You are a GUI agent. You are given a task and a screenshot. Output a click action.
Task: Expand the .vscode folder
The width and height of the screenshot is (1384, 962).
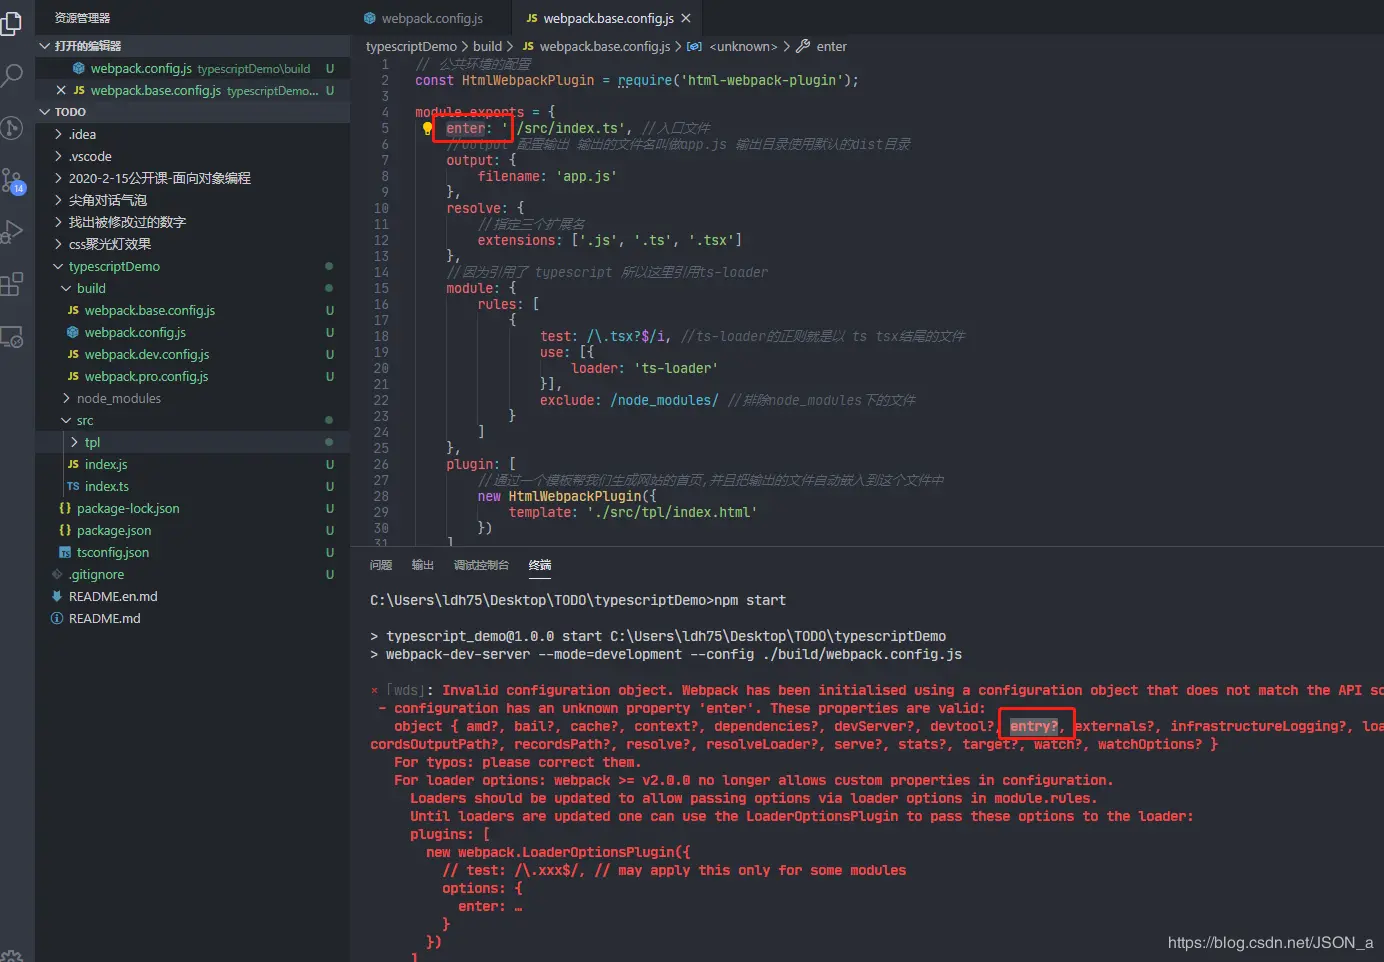[192, 156]
